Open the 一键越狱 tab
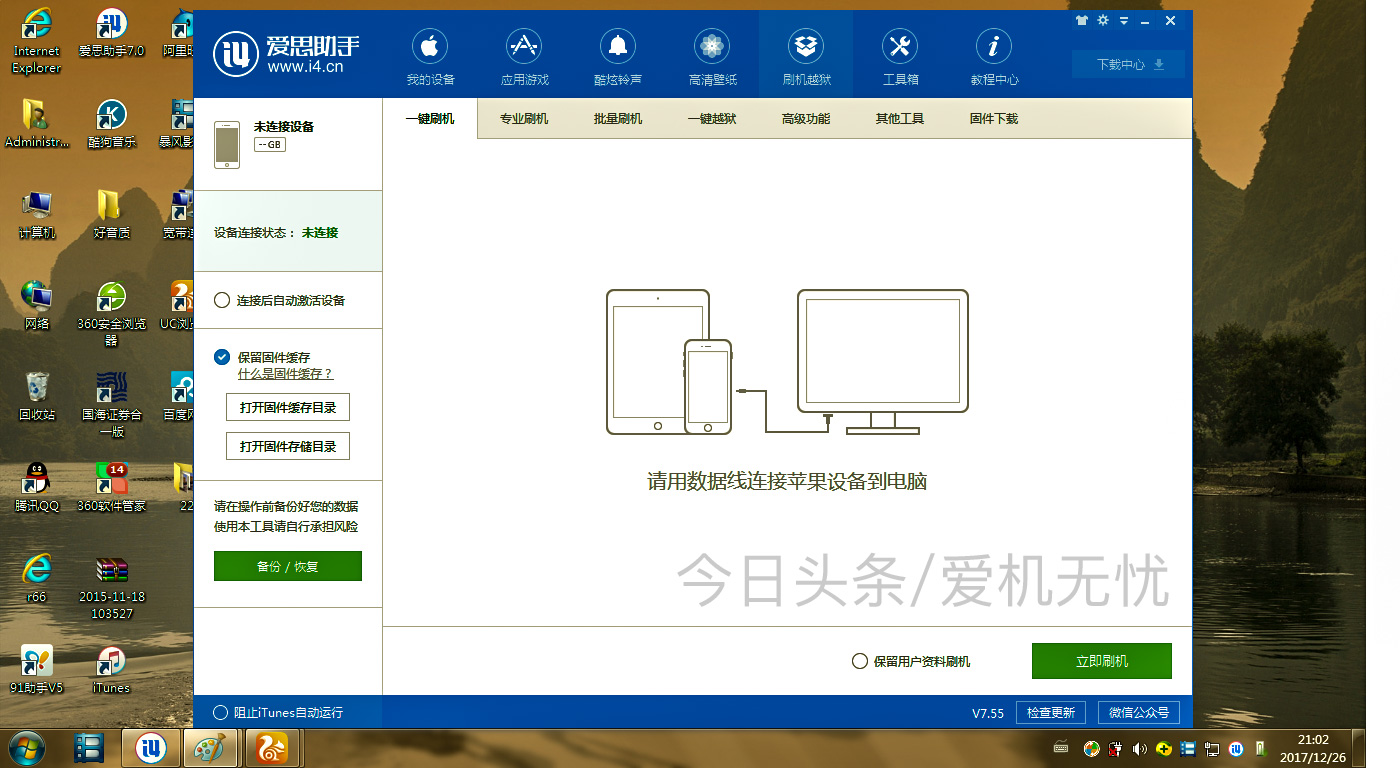The height and width of the screenshot is (768, 1400). pyautogui.click(x=710, y=117)
